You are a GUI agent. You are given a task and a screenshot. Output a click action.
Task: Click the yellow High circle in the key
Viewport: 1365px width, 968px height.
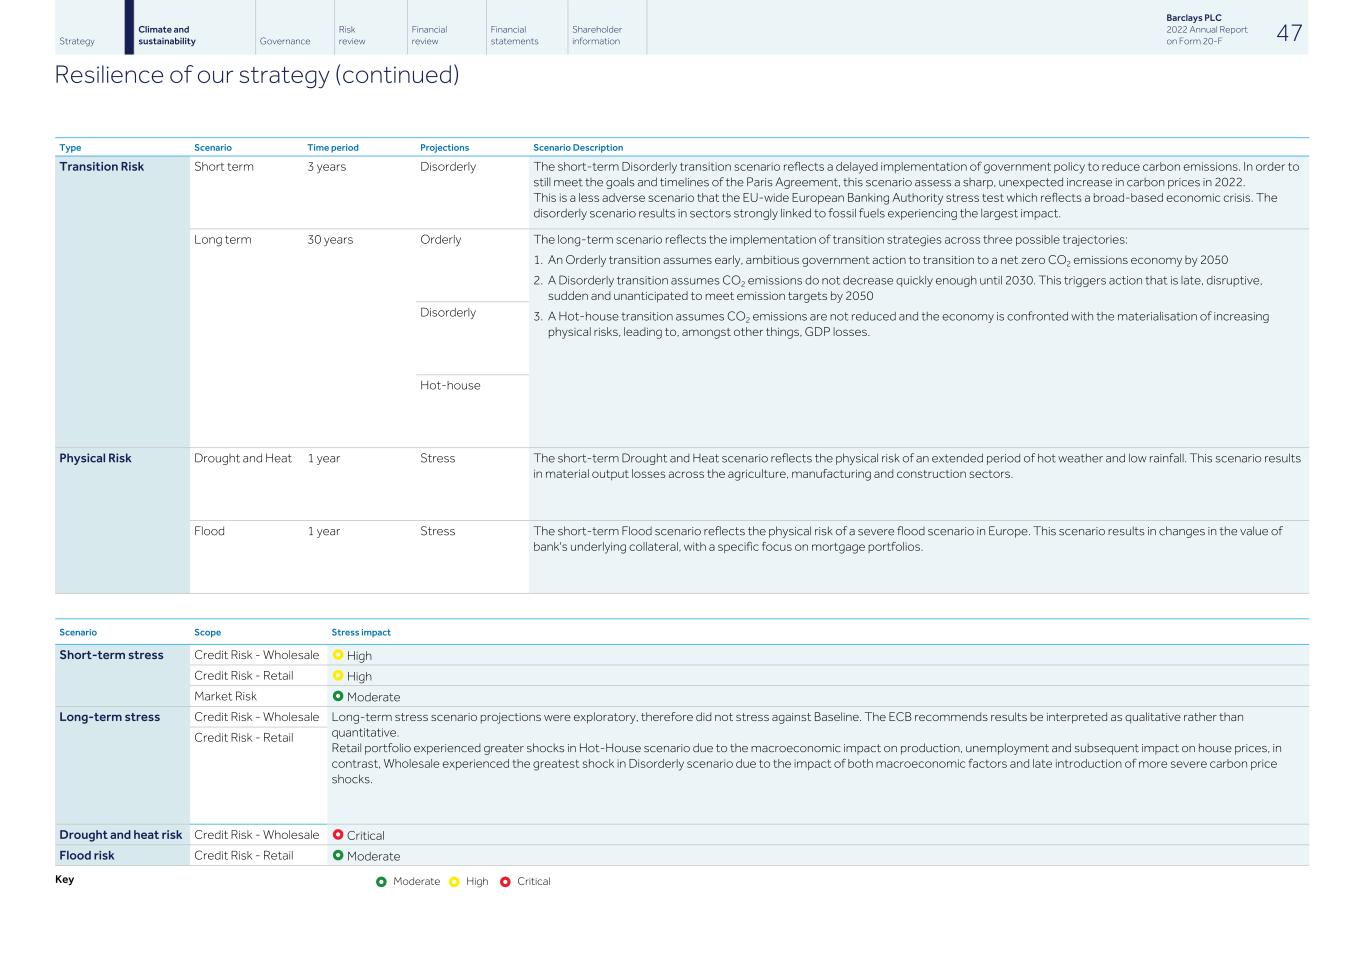454,881
